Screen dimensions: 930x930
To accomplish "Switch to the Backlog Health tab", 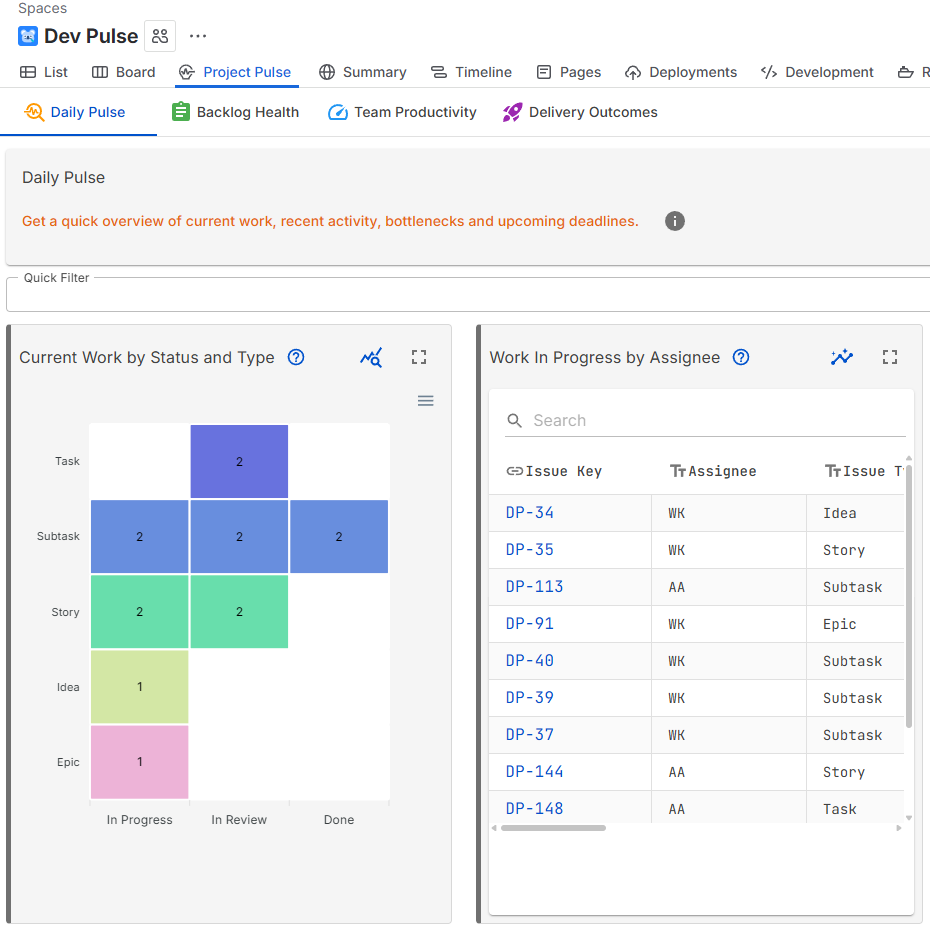I will click(236, 112).
